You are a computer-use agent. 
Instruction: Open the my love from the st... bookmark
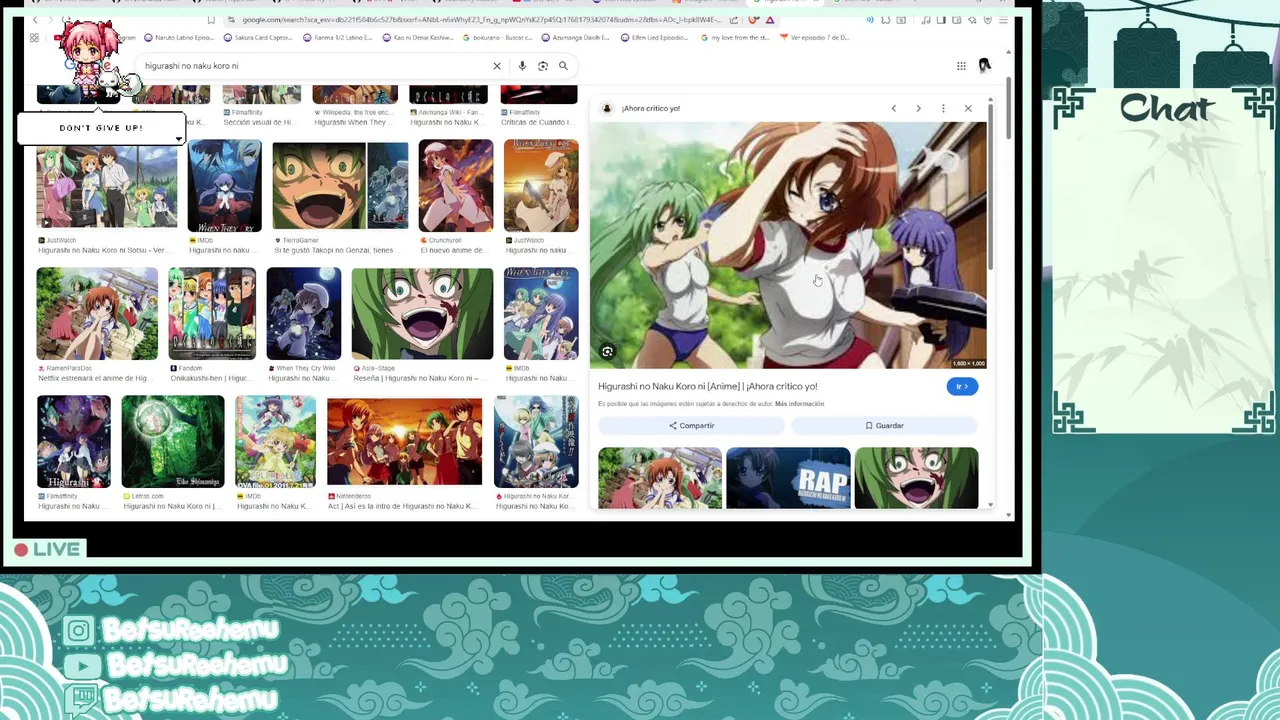734,38
